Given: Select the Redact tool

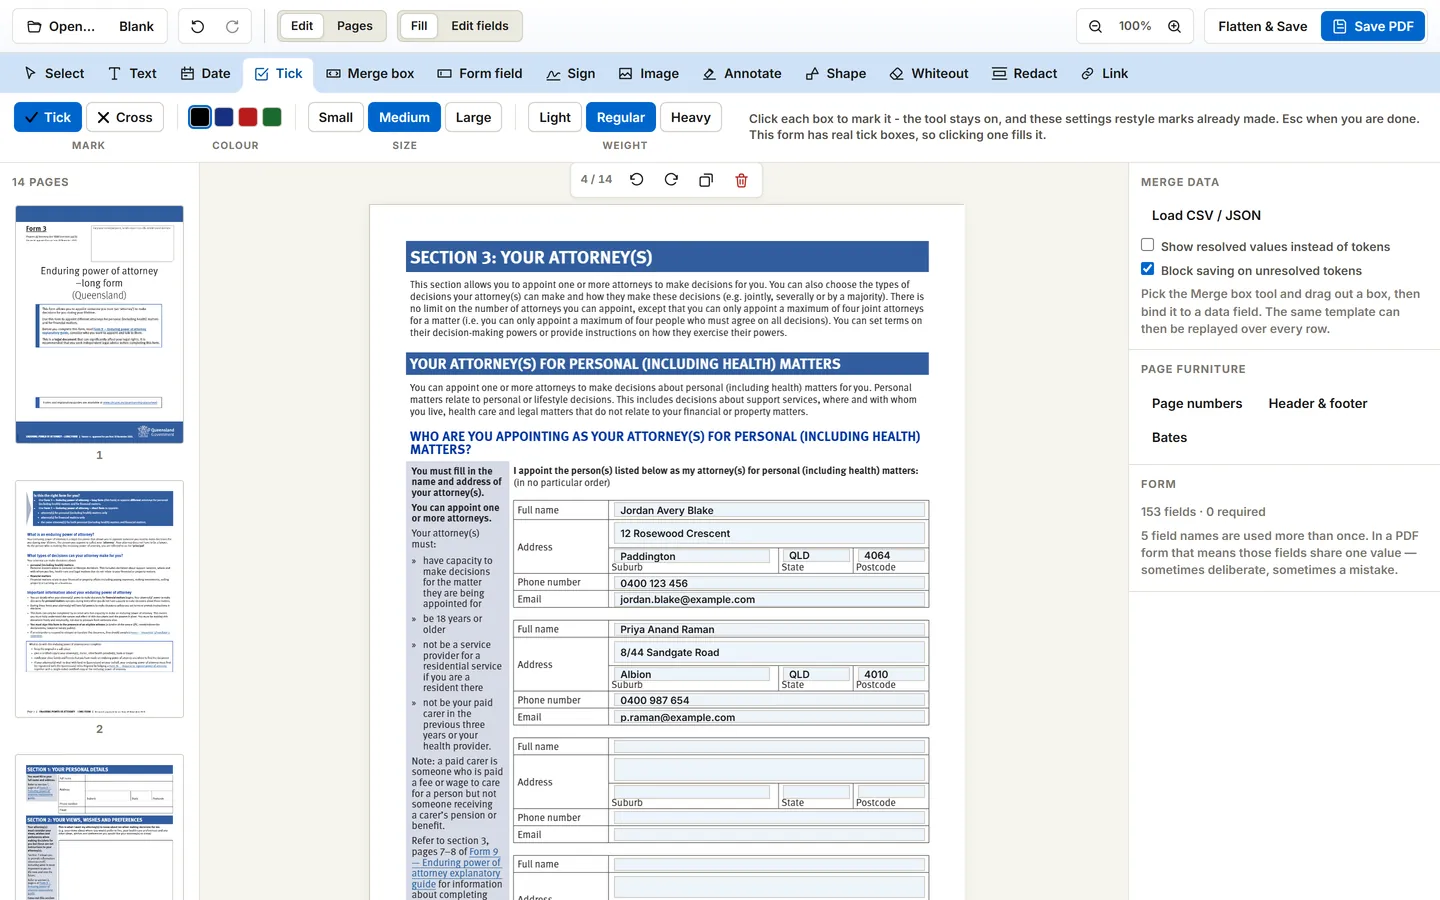Looking at the screenshot, I should click(x=1025, y=73).
